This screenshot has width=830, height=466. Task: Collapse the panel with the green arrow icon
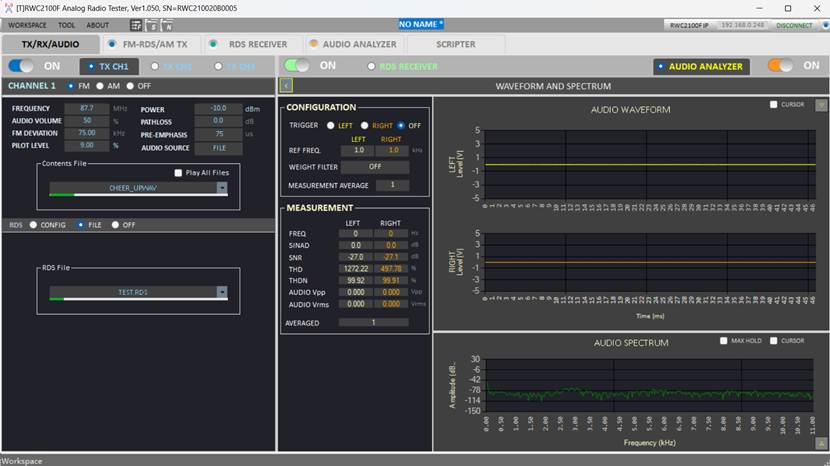pyautogui.click(x=287, y=87)
